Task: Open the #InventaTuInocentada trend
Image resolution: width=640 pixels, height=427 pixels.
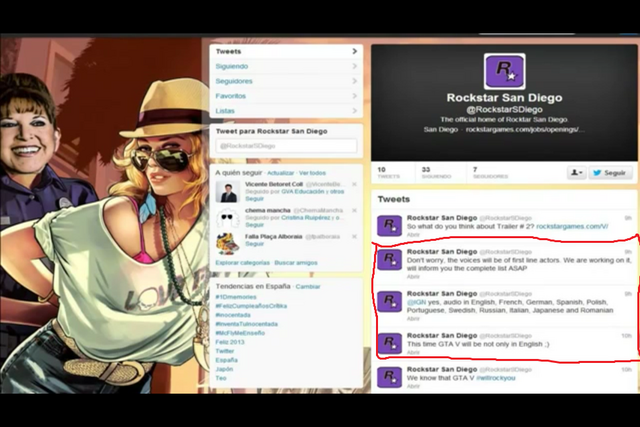Action: 247,324
